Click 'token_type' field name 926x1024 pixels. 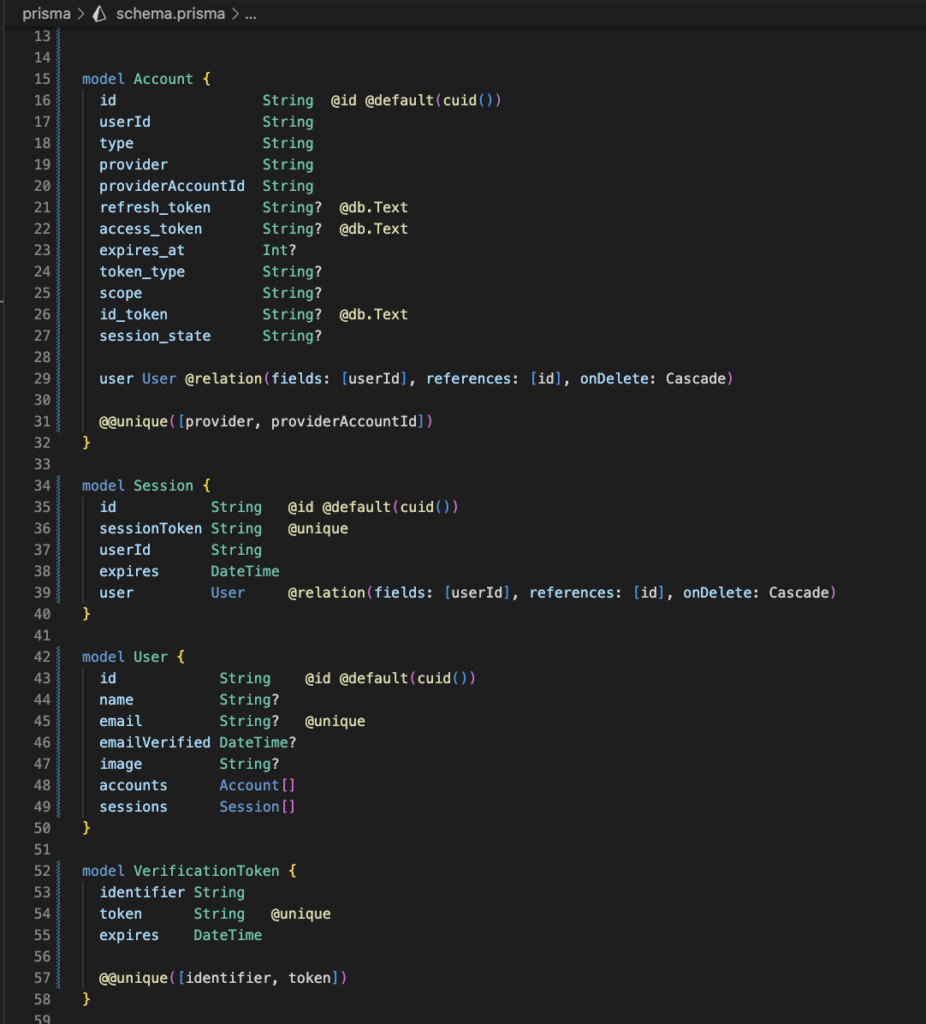tap(142, 272)
